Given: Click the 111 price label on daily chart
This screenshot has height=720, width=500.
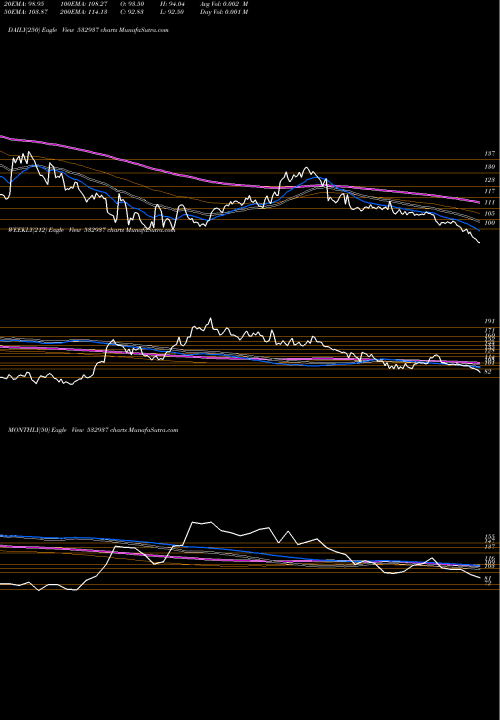Looking at the screenshot, I should coord(489,202).
